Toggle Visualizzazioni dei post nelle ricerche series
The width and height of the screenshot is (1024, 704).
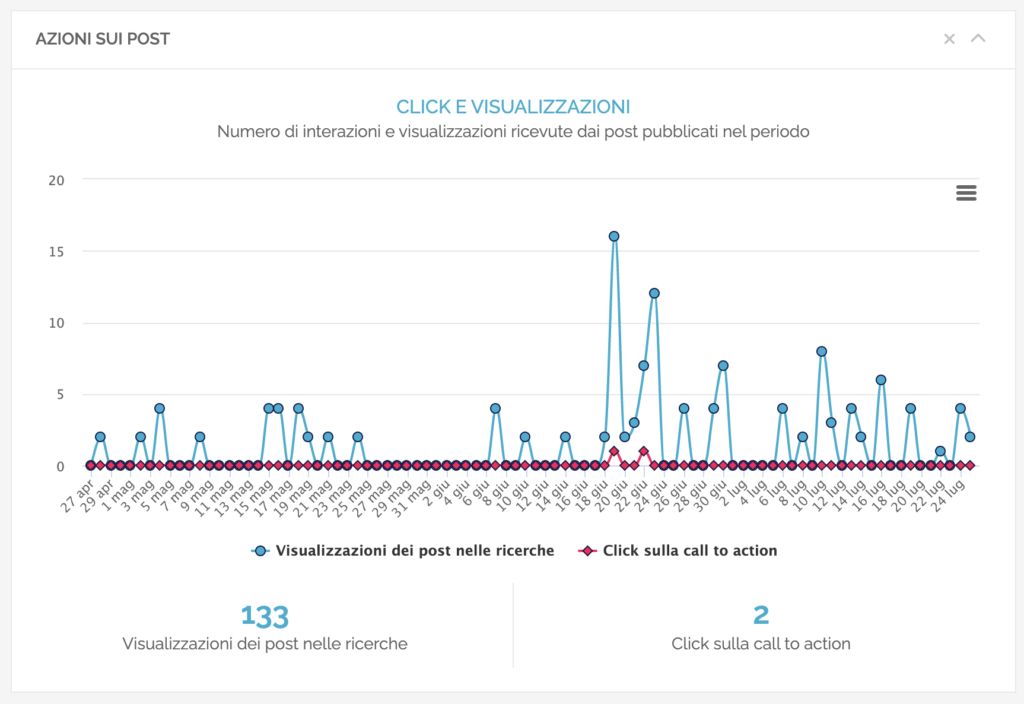point(414,550)
